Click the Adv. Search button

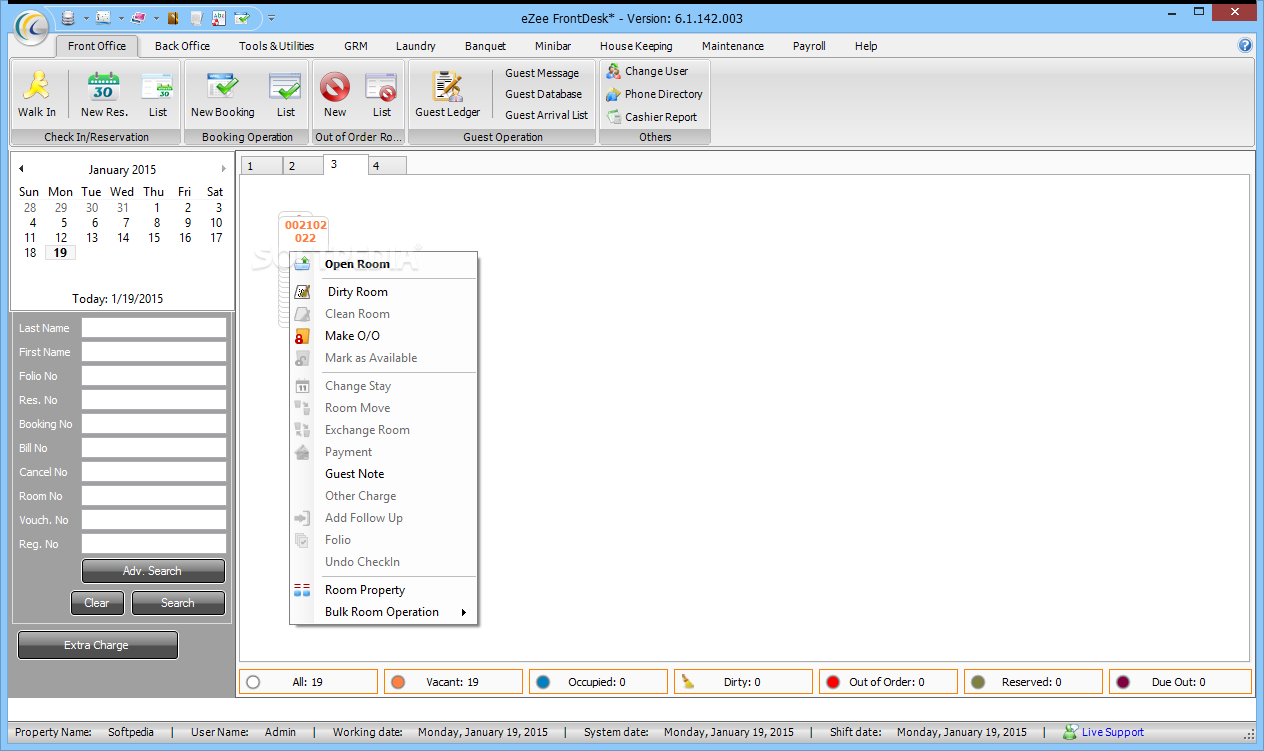tap(153, 571)
